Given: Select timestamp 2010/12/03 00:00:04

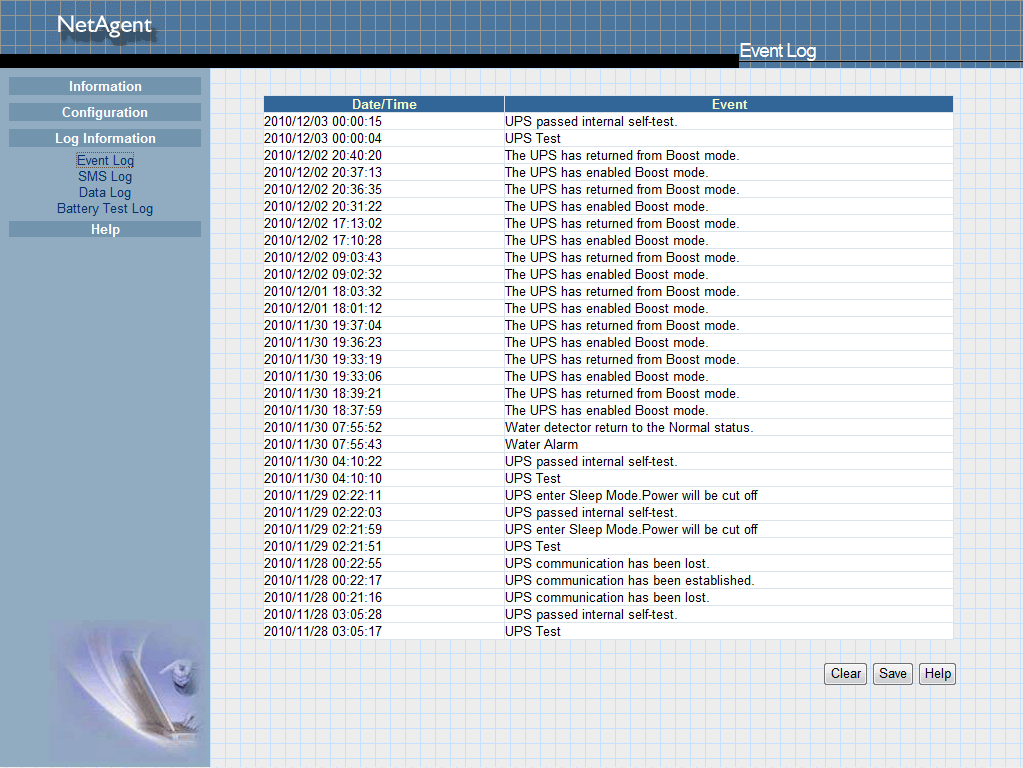Looking at the screenshot, I should 323,138.
